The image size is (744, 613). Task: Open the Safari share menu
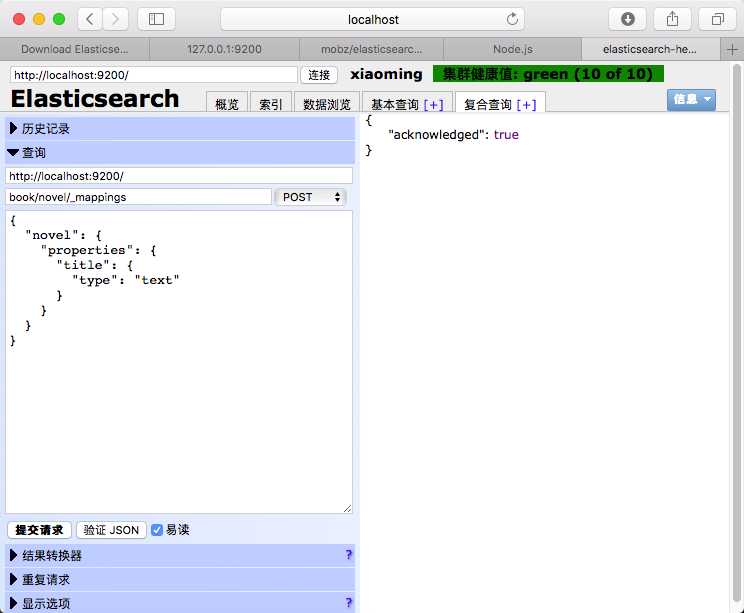(x=672, y=19)
